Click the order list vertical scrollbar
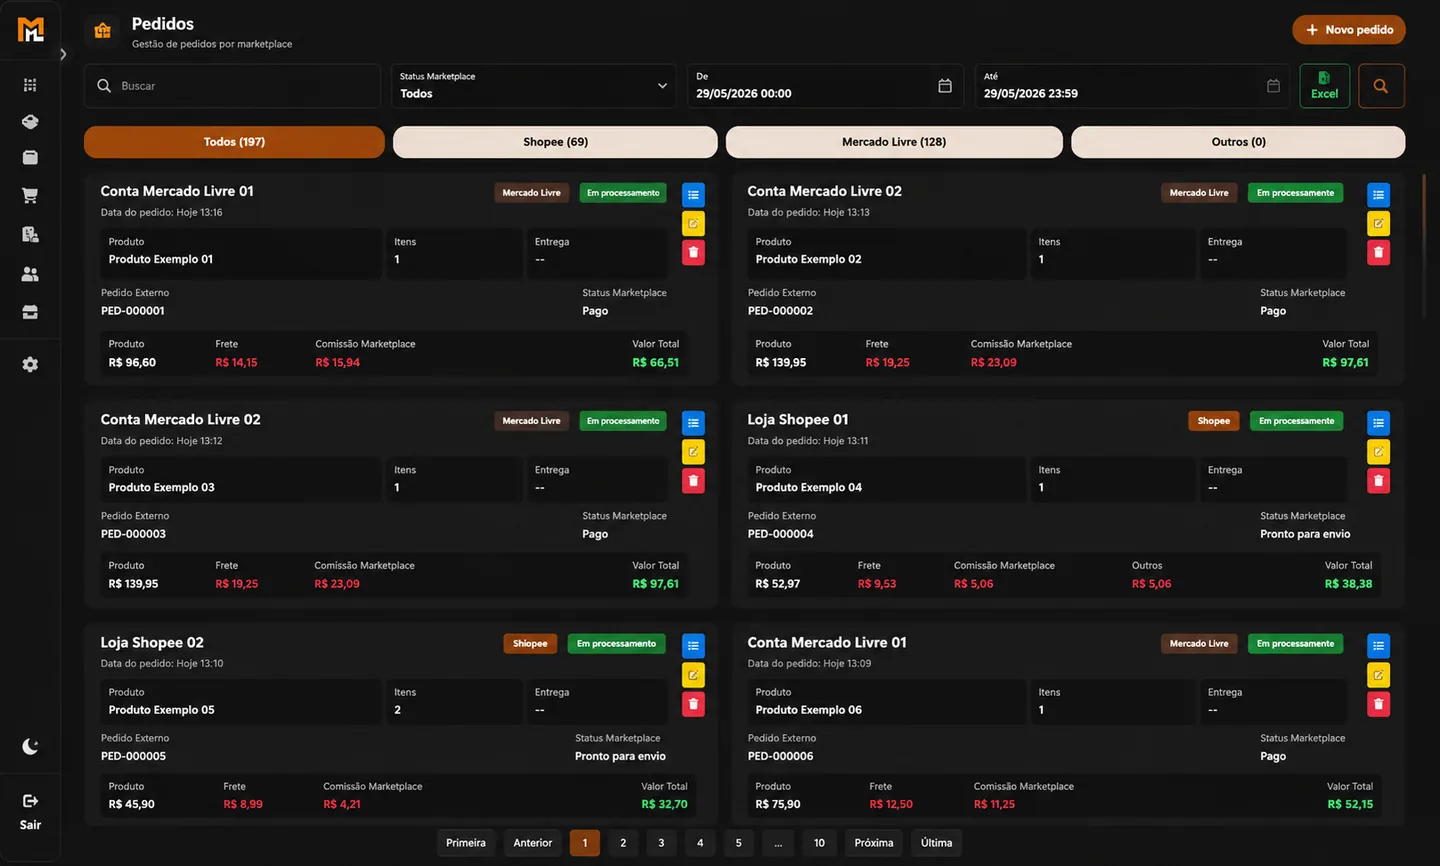Screen dimensions: 1440x866 tap(1424, 245)
